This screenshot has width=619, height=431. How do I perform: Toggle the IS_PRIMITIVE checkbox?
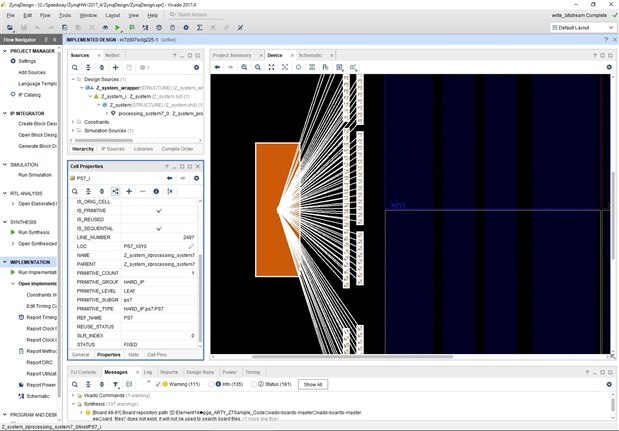tap(158, 211)
